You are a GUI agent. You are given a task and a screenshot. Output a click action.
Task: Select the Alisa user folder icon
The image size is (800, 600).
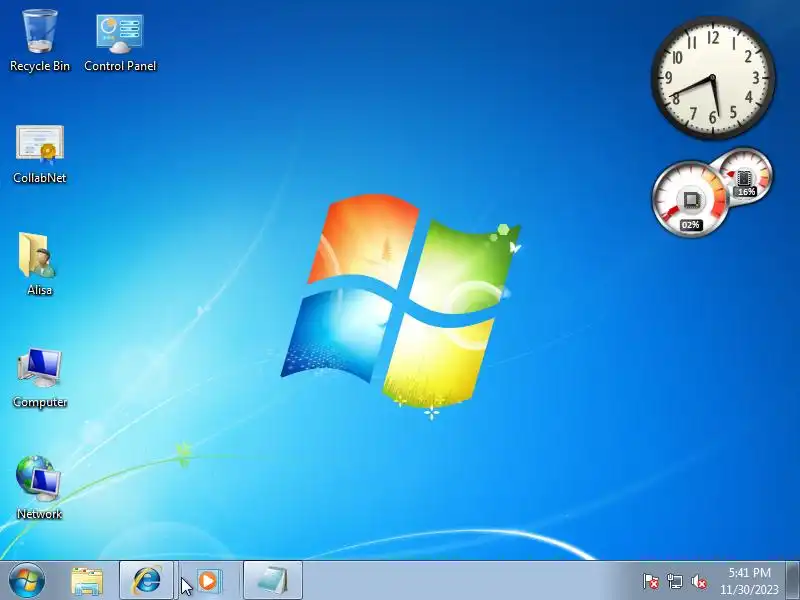39,264
